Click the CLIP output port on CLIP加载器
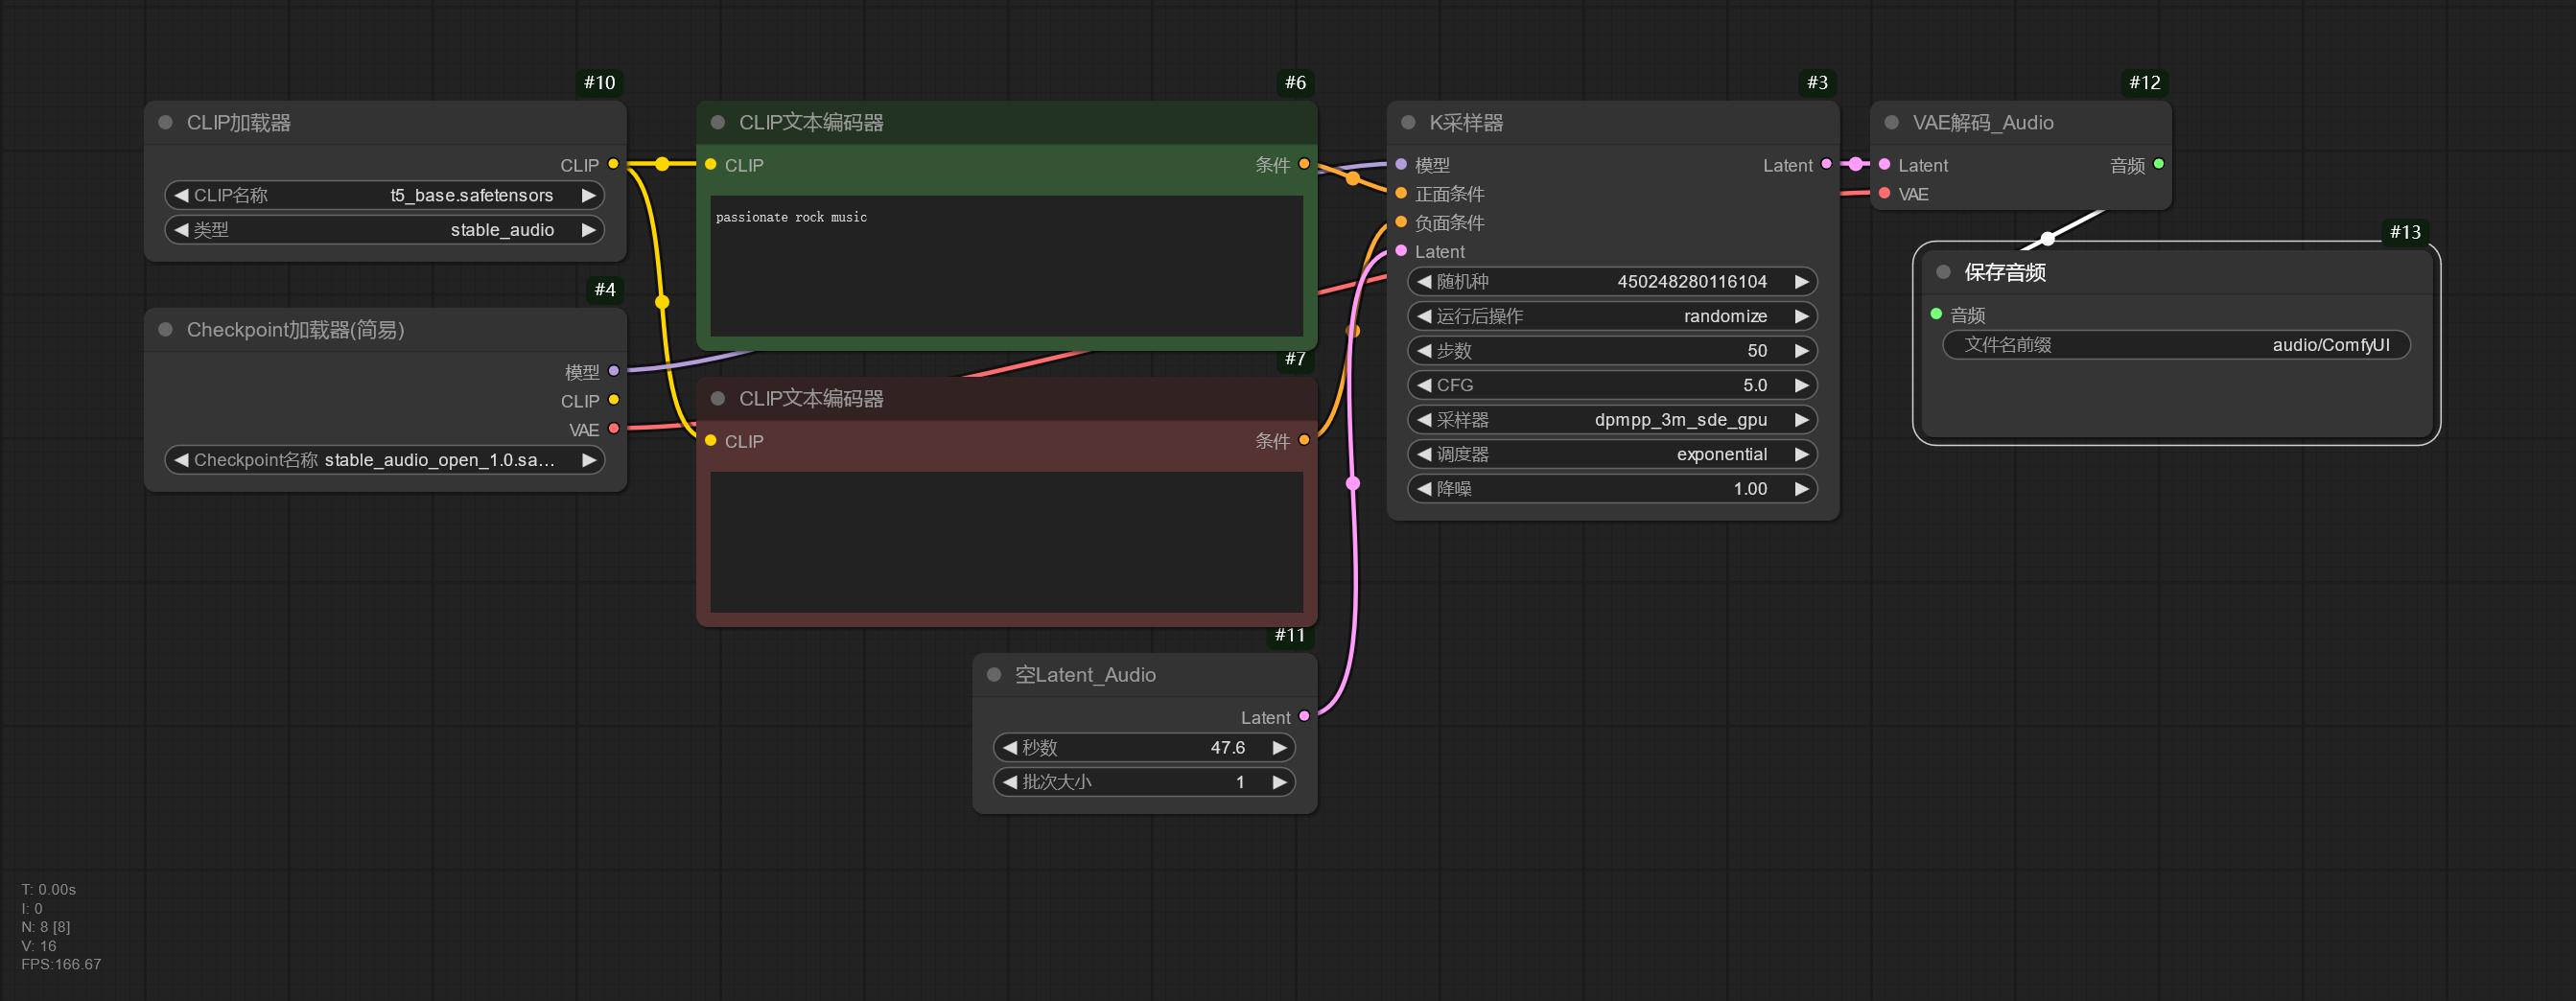Image resolution: width=2576 pixels, height=1001 pixels. (612, 165)
